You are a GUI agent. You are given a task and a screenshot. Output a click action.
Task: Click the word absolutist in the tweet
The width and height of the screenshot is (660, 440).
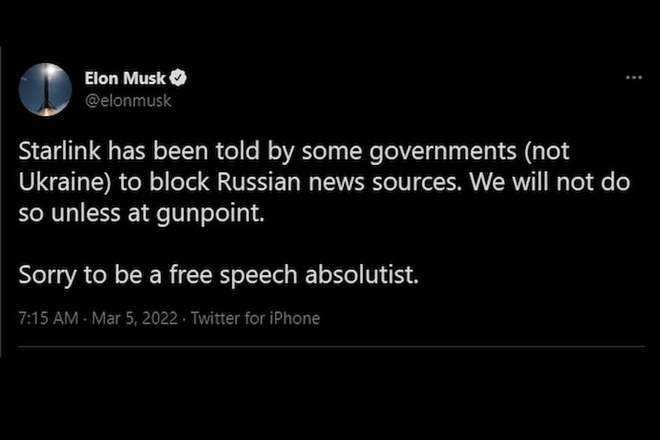(362, 275)
